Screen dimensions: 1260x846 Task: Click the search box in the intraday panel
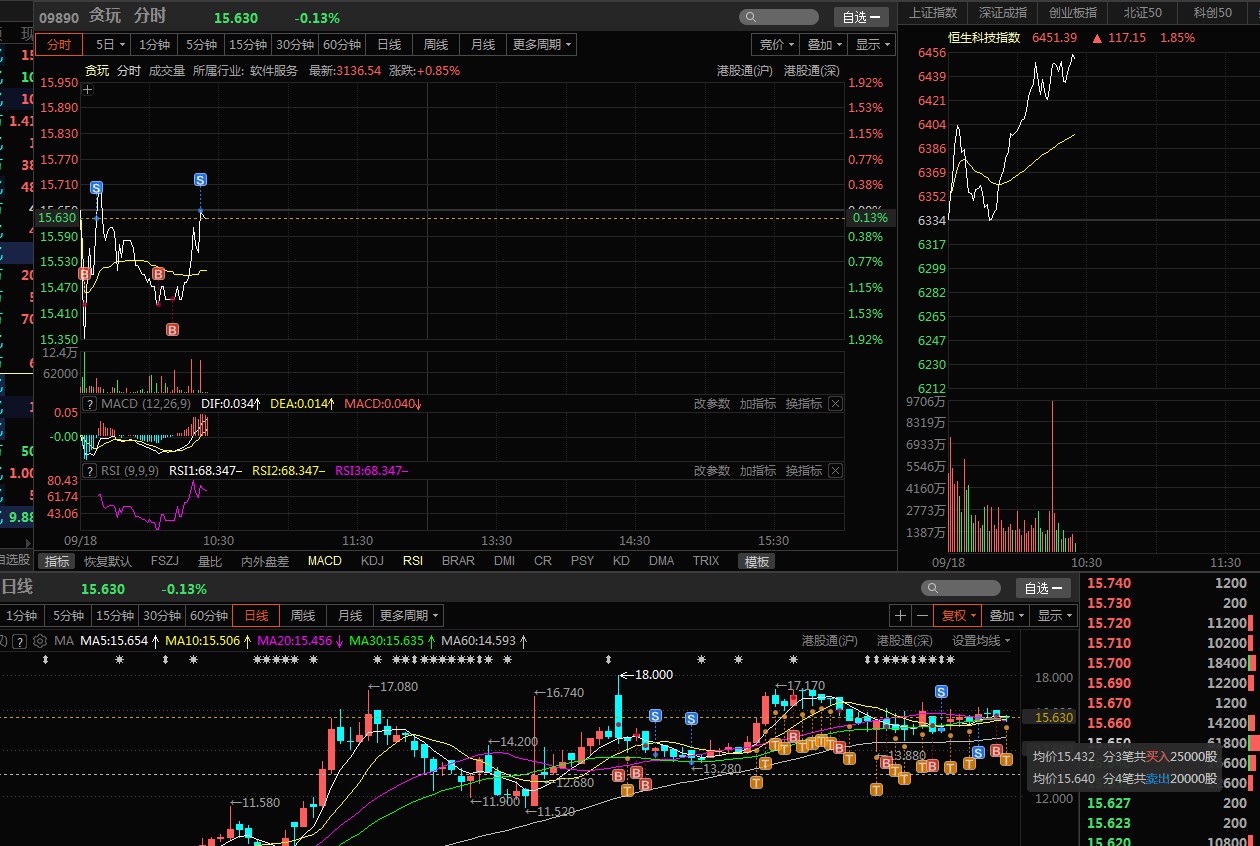coord(779,17)
